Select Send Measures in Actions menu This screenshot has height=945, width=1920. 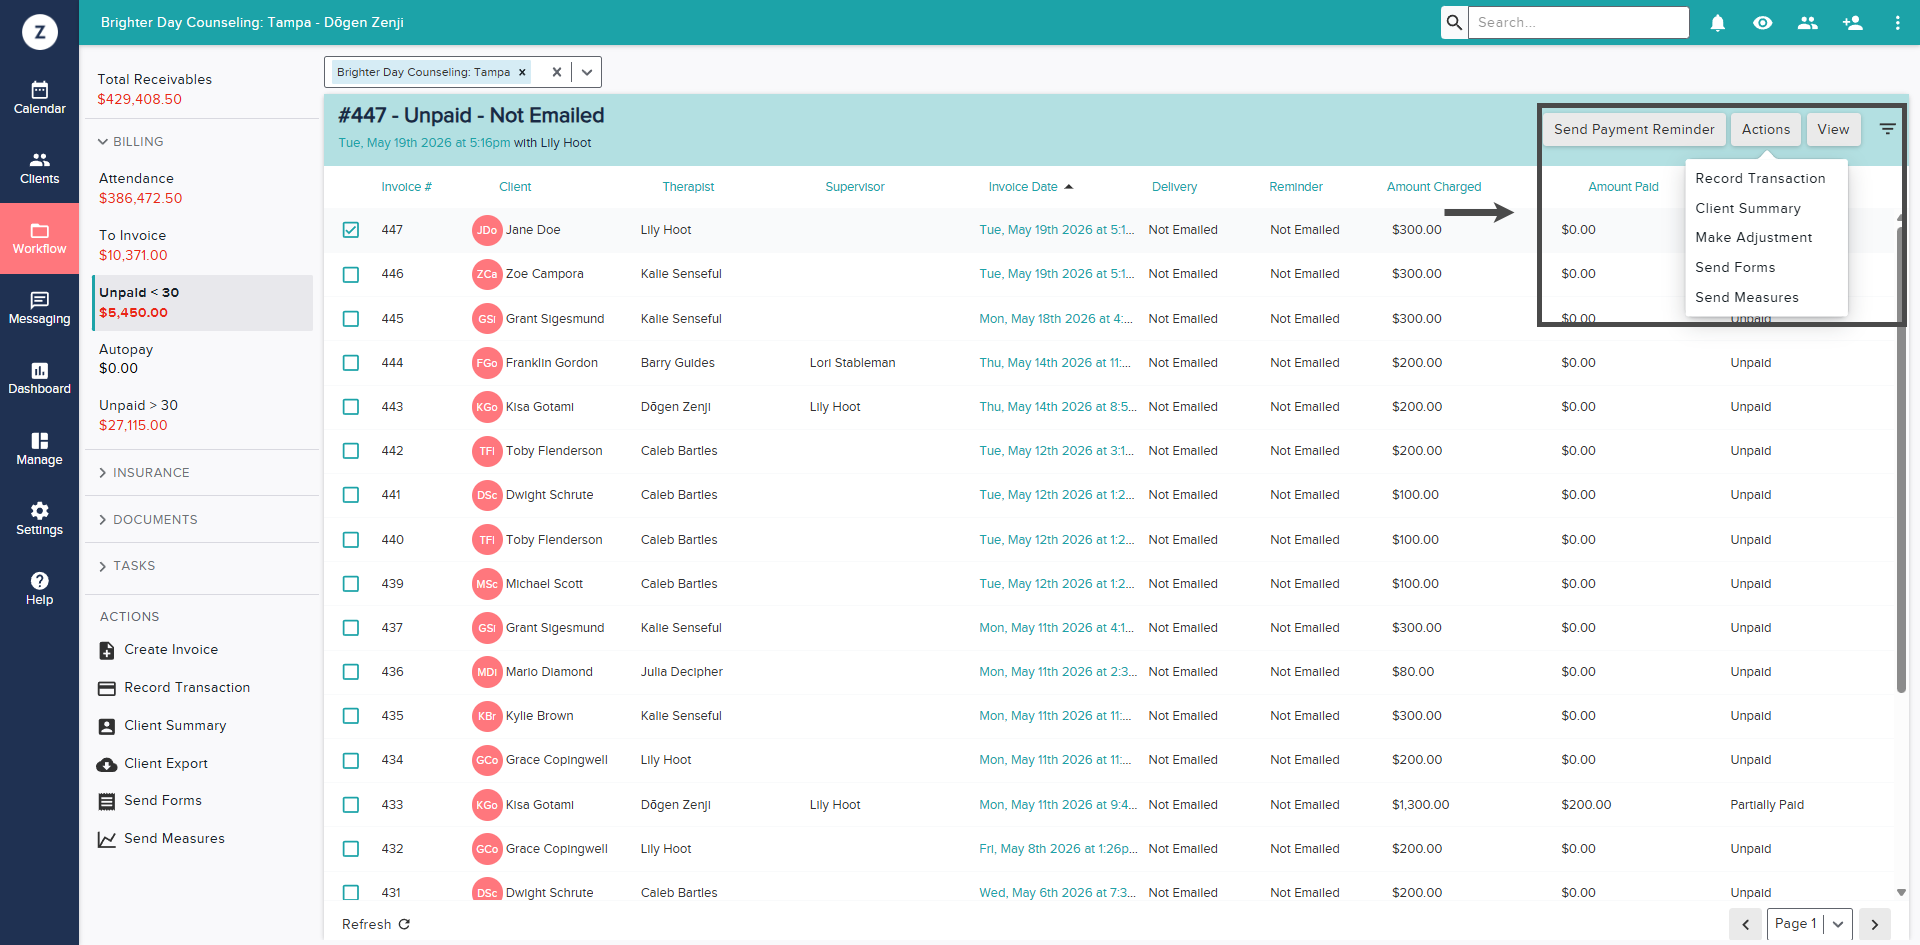click(1746, 297)
